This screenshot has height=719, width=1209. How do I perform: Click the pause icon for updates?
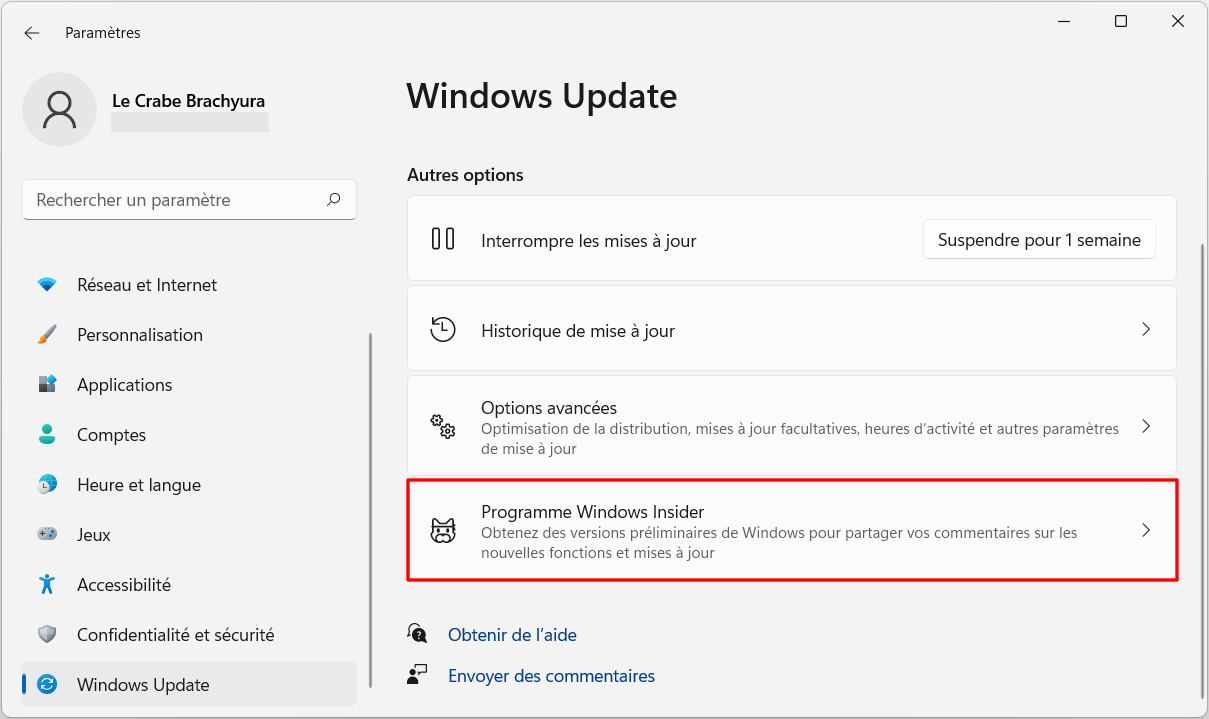pos(443,239)
